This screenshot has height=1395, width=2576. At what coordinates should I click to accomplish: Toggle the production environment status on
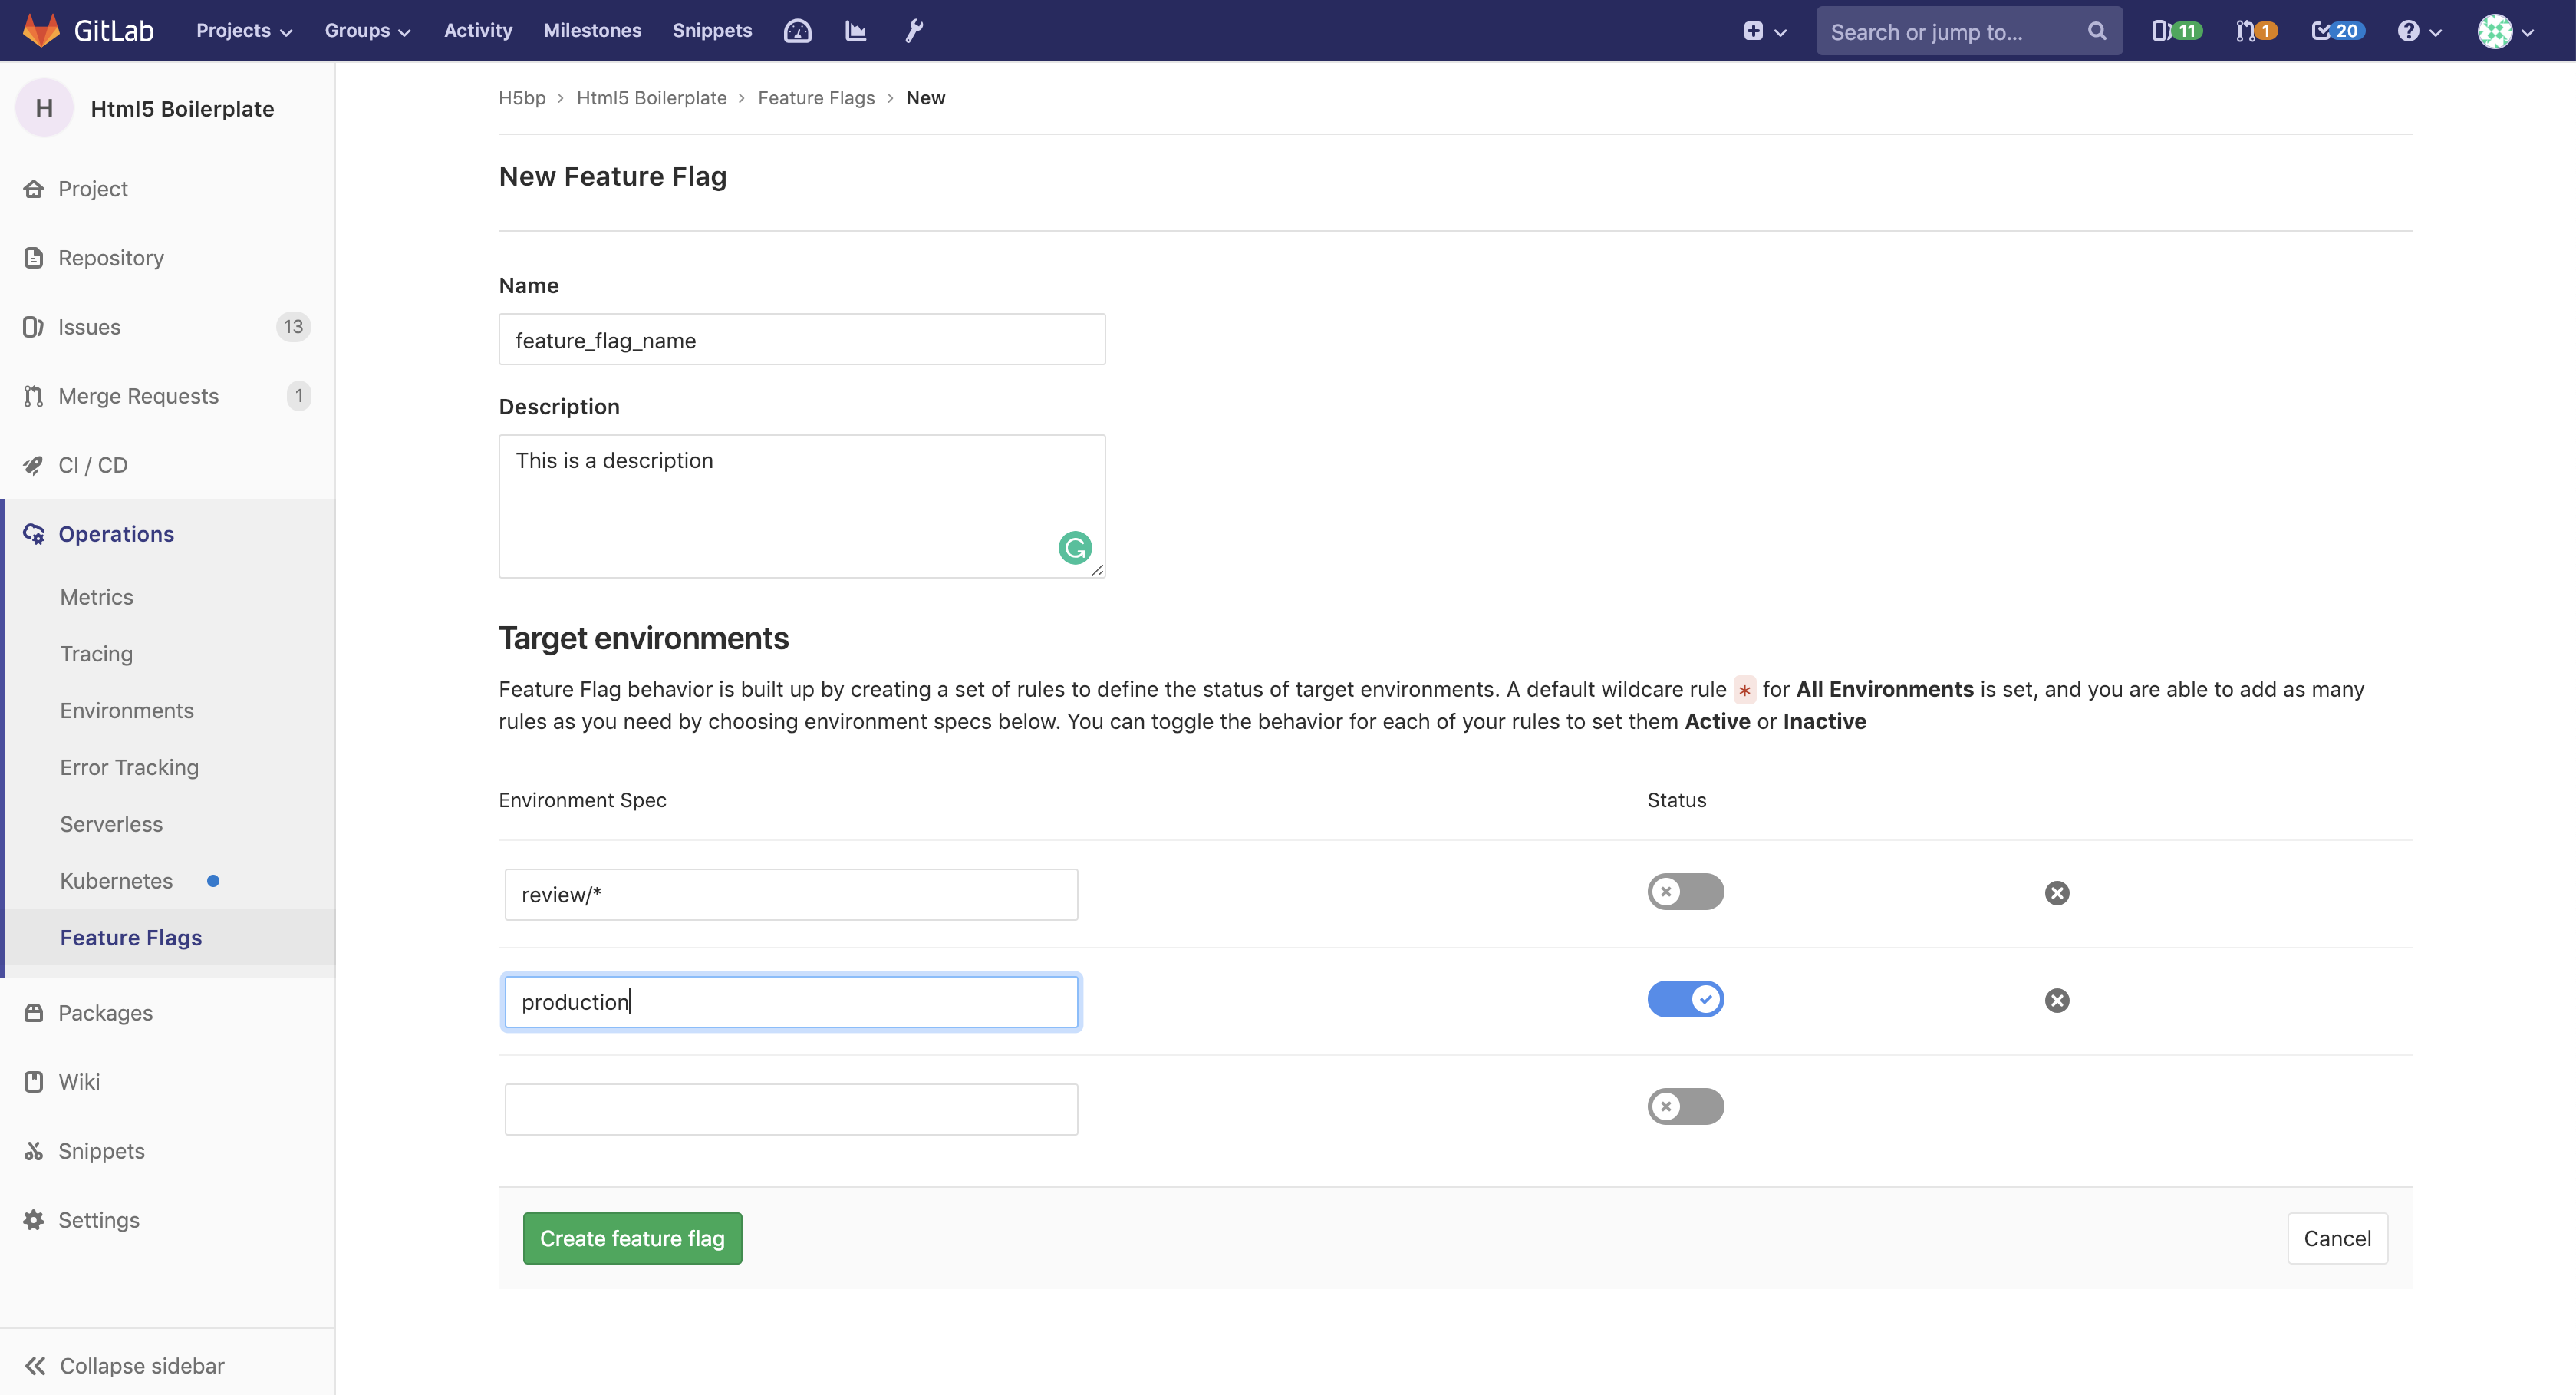coord(1685,998)
